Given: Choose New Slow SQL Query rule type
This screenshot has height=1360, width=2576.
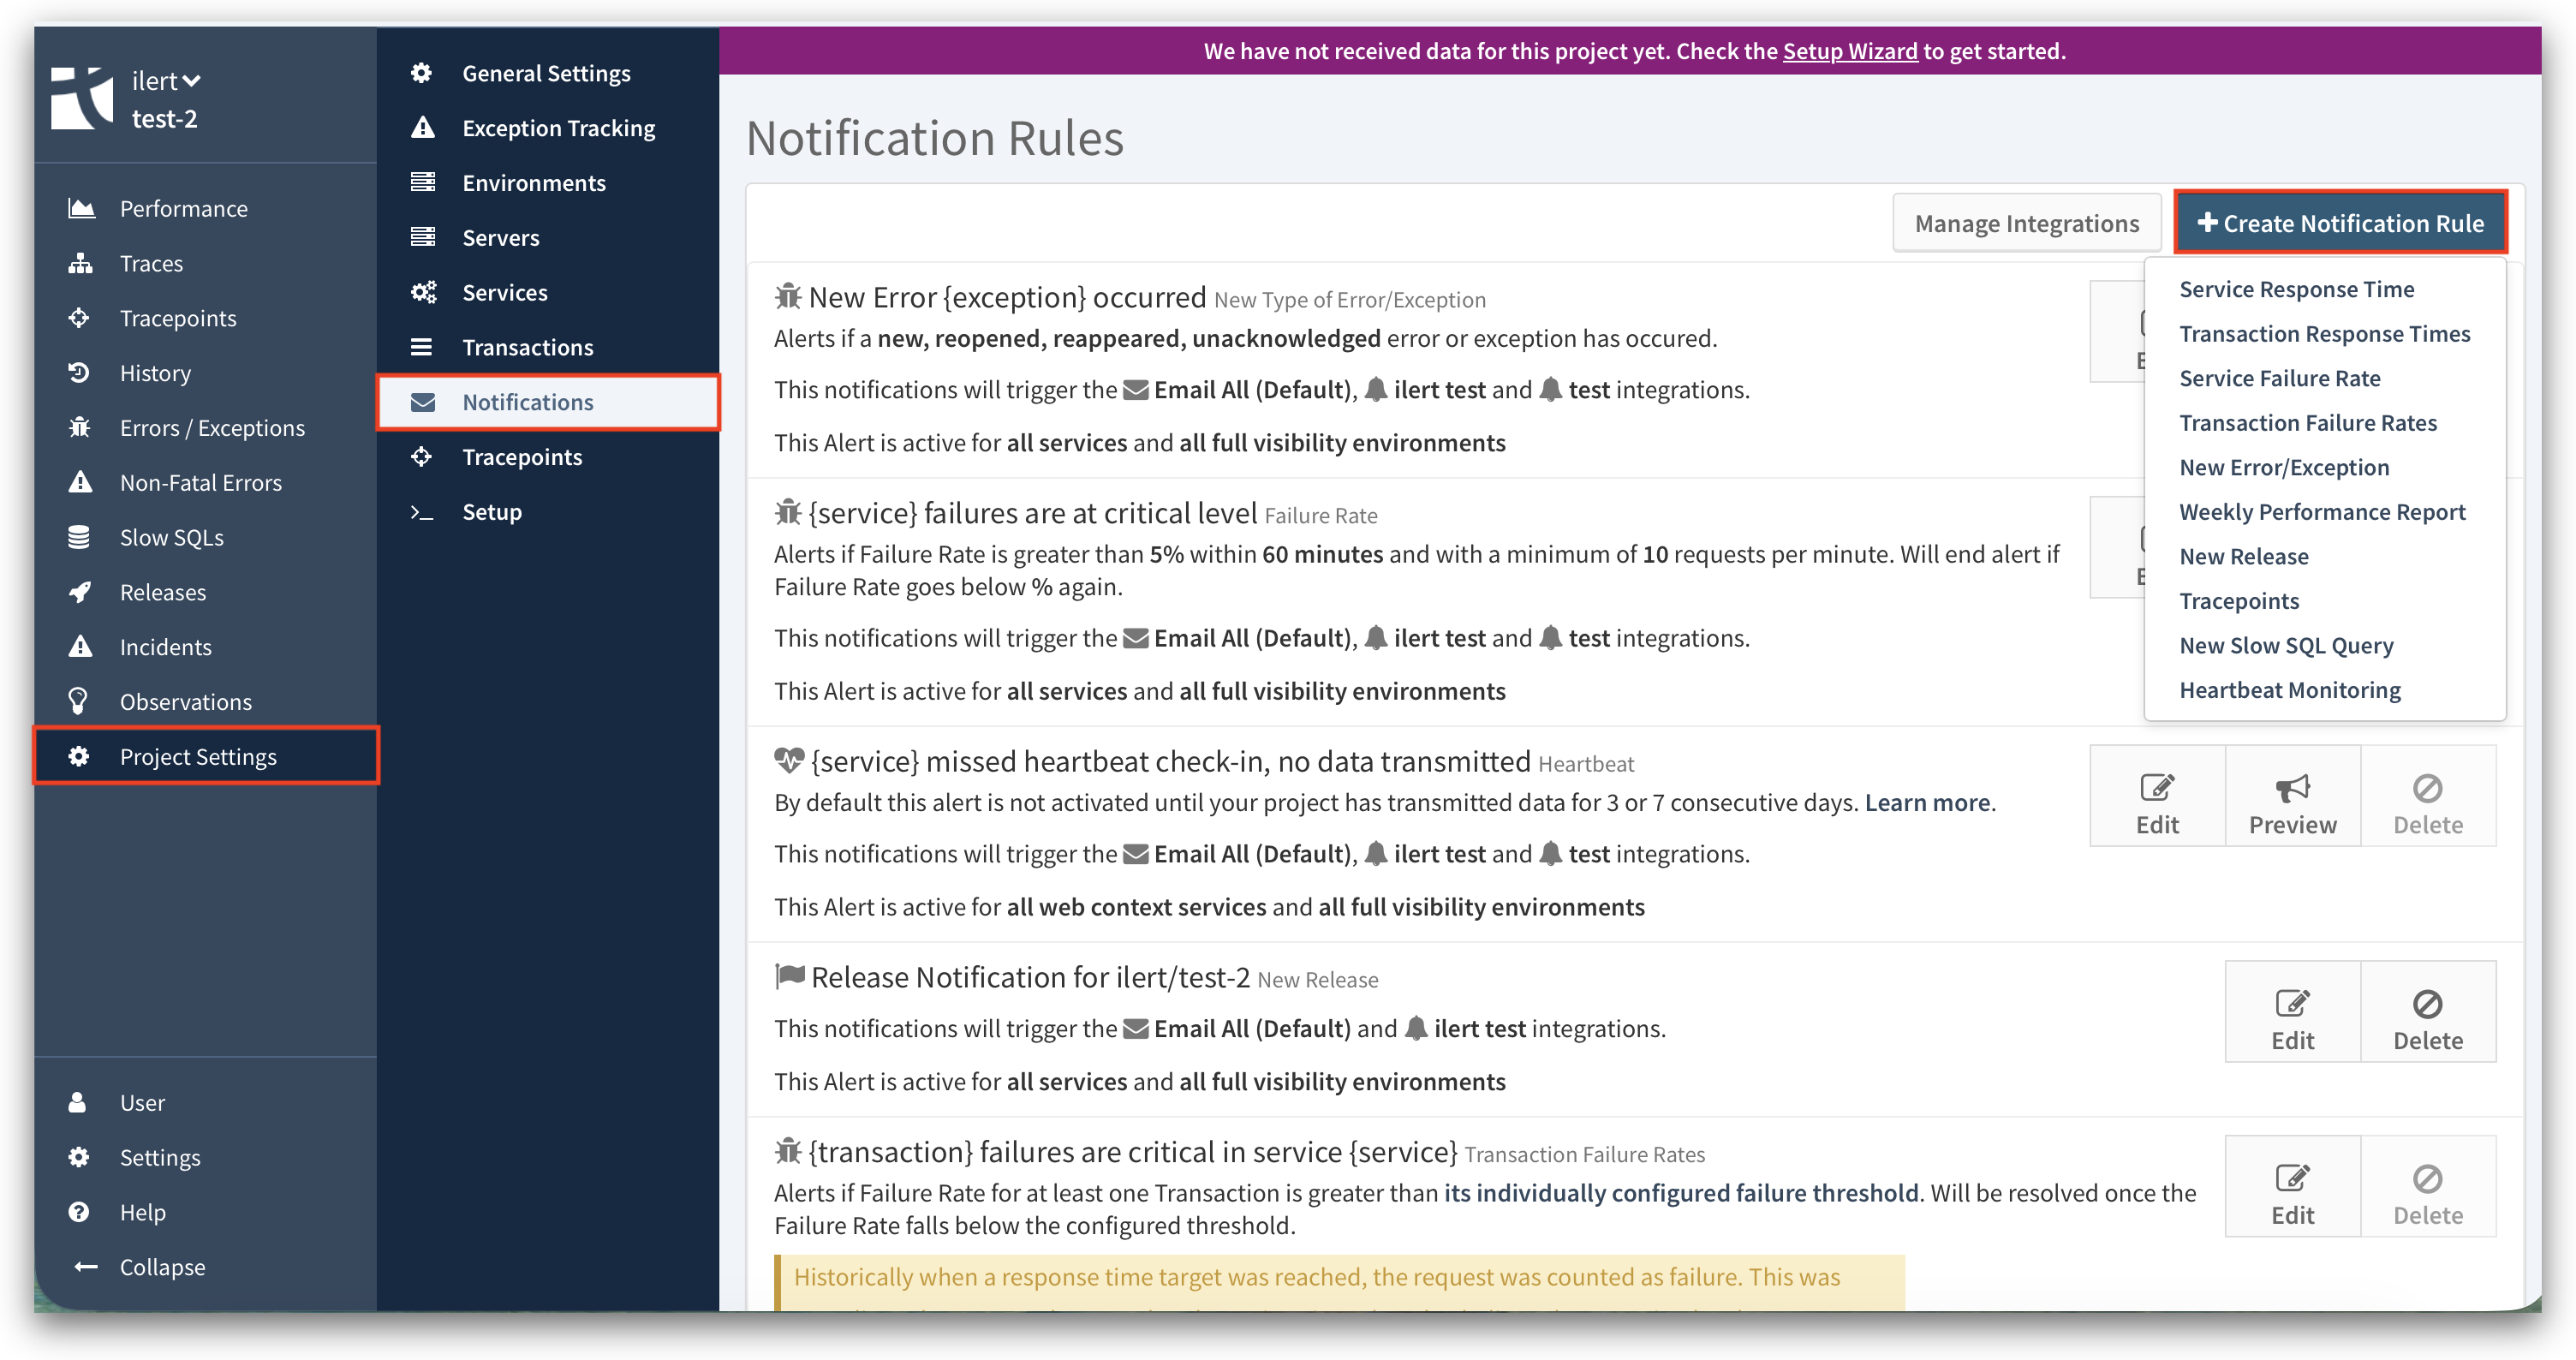Looking at the screenshot, I should pos(2286,645).
